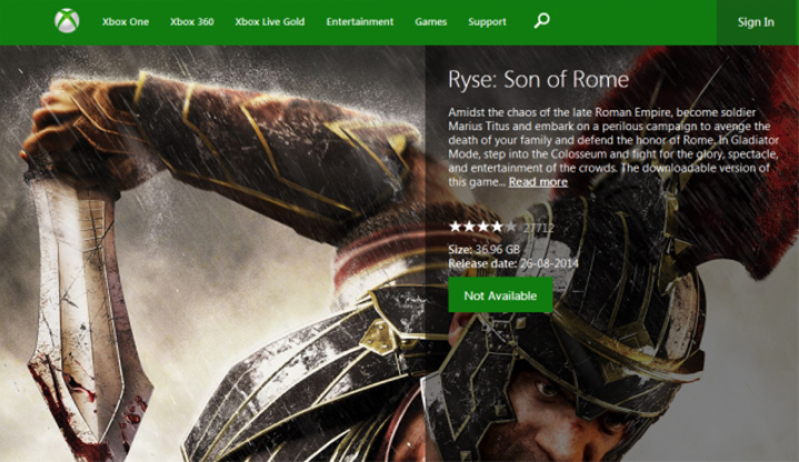Open the Xbox One menu

click(x=125, y=22)
